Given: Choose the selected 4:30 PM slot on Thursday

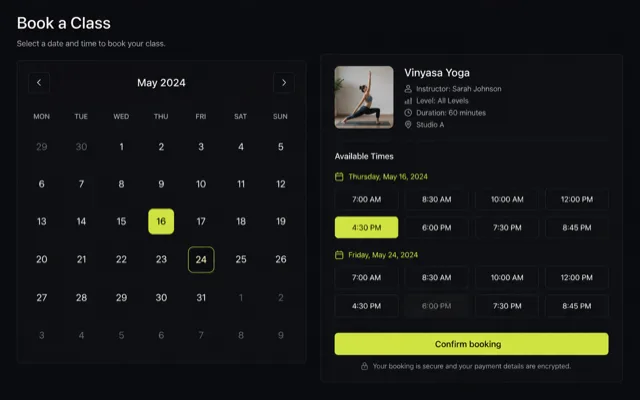Looking at the screenshot, I should [367, 227].
